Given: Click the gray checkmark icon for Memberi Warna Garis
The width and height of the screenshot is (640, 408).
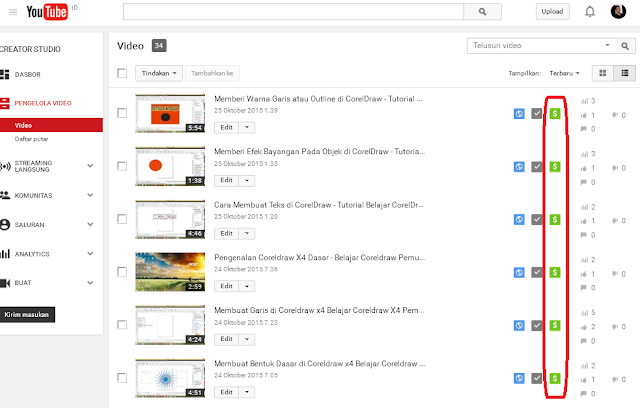Looking at the screenshot, I should [537, 113].
